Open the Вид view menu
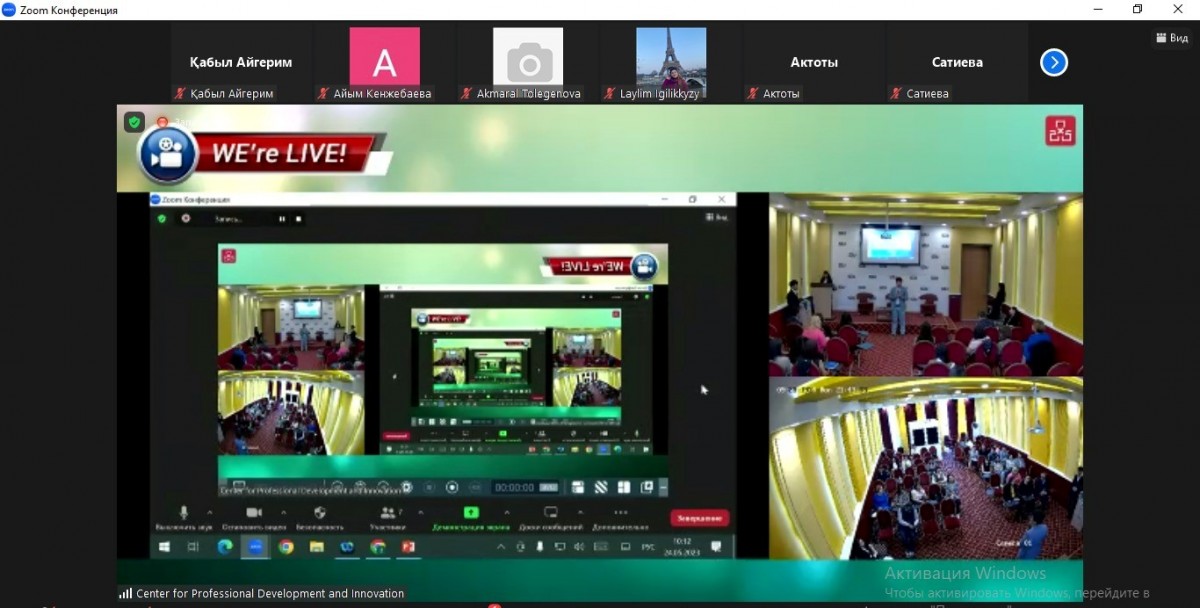 tap(1172, 38)
